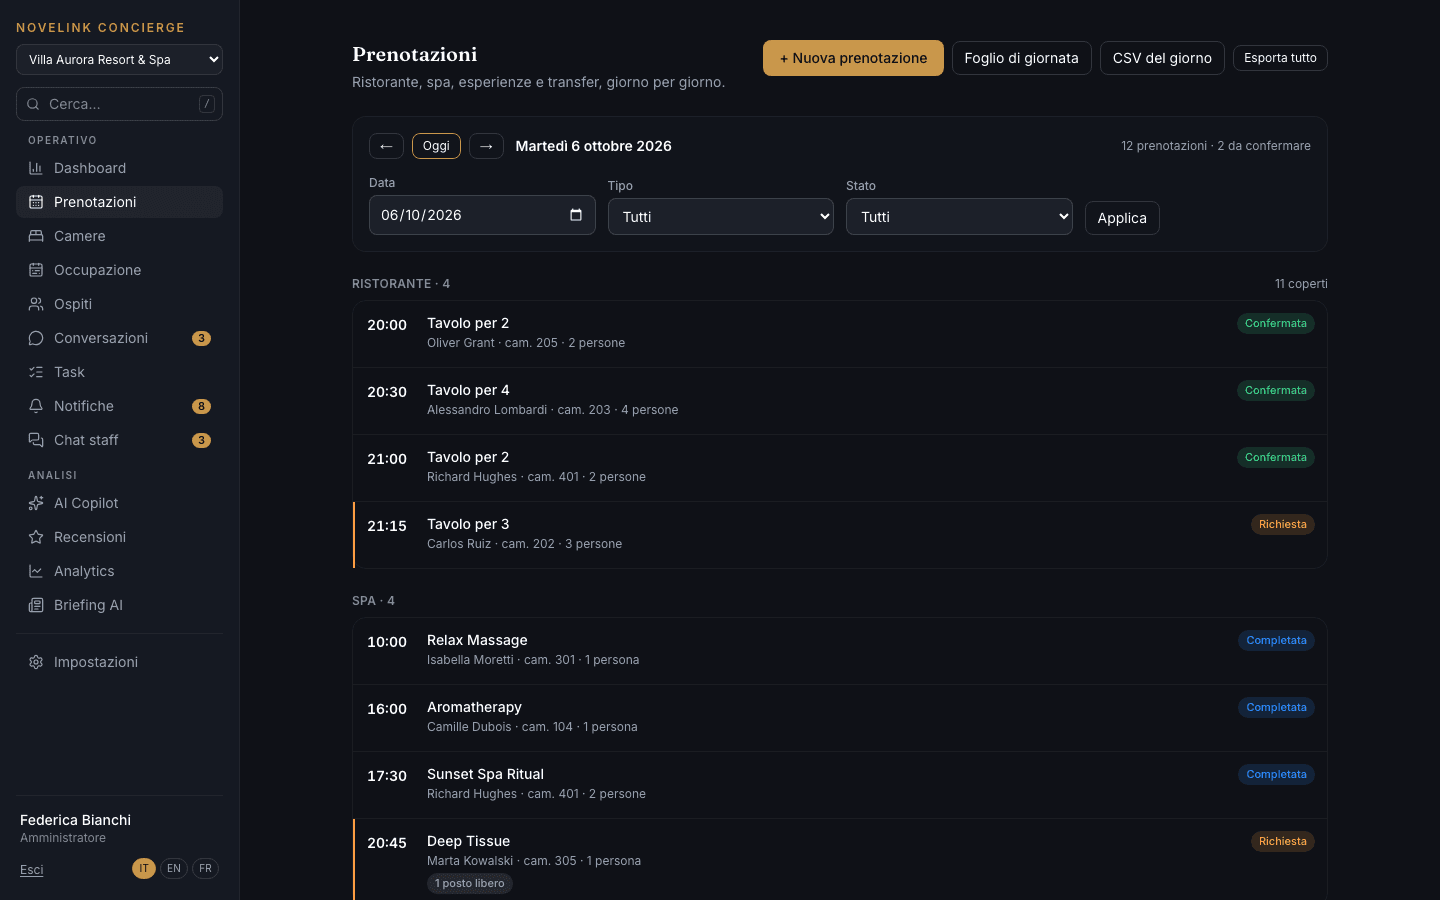Click CSV del giorno button
1440x900 pixels.
[1162, 58]
